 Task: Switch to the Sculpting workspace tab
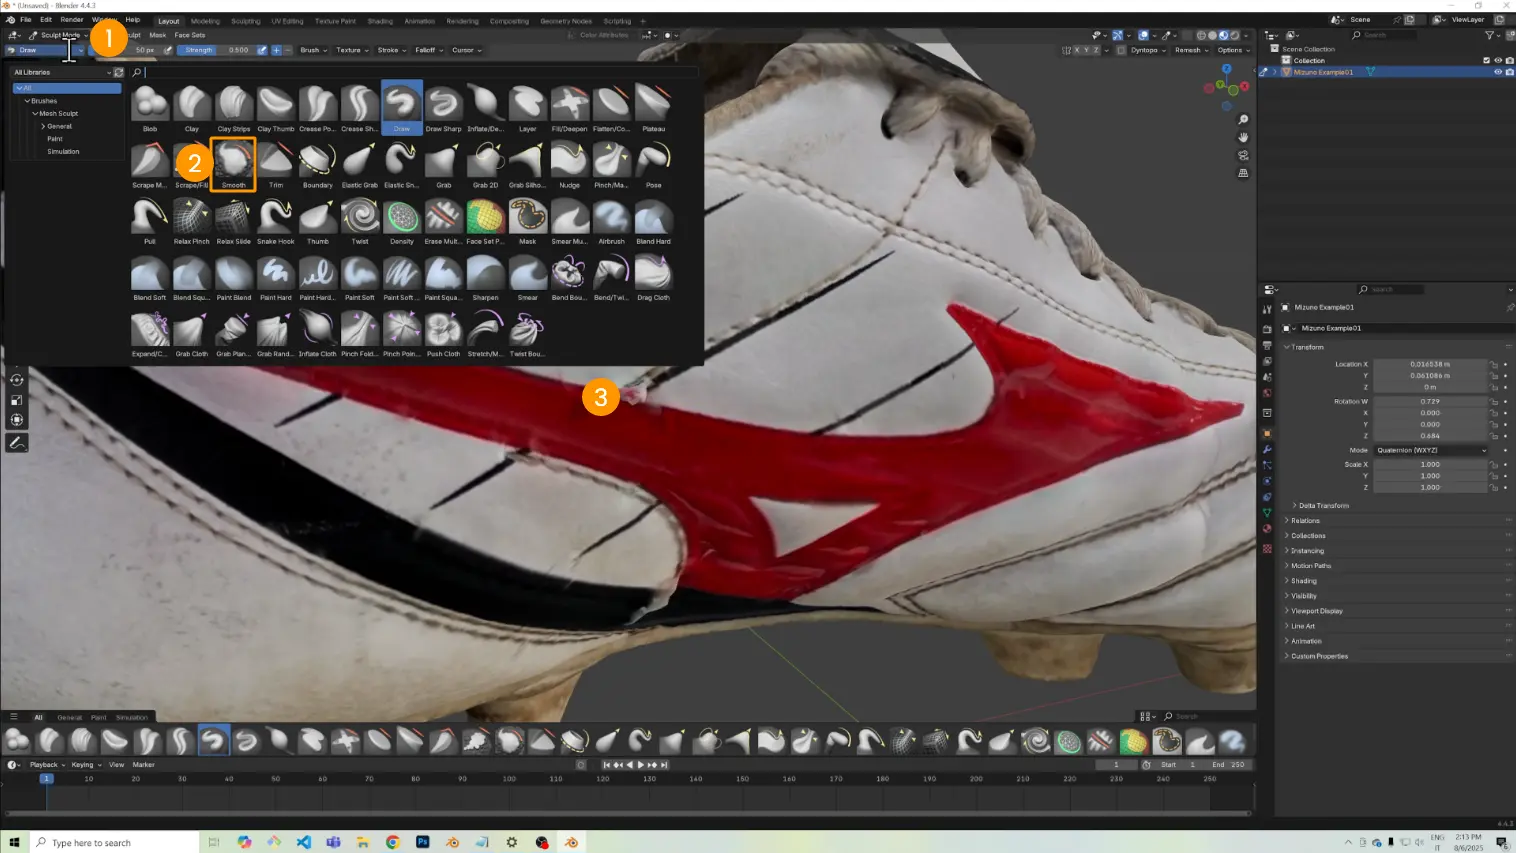click(x=245, y=21)
